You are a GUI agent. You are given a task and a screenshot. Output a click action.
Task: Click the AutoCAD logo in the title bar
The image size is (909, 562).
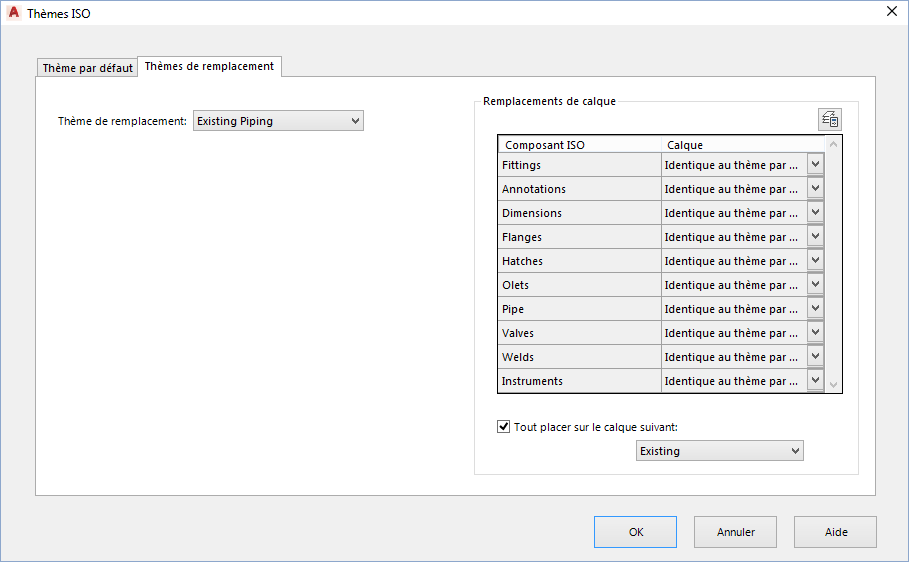14,13
